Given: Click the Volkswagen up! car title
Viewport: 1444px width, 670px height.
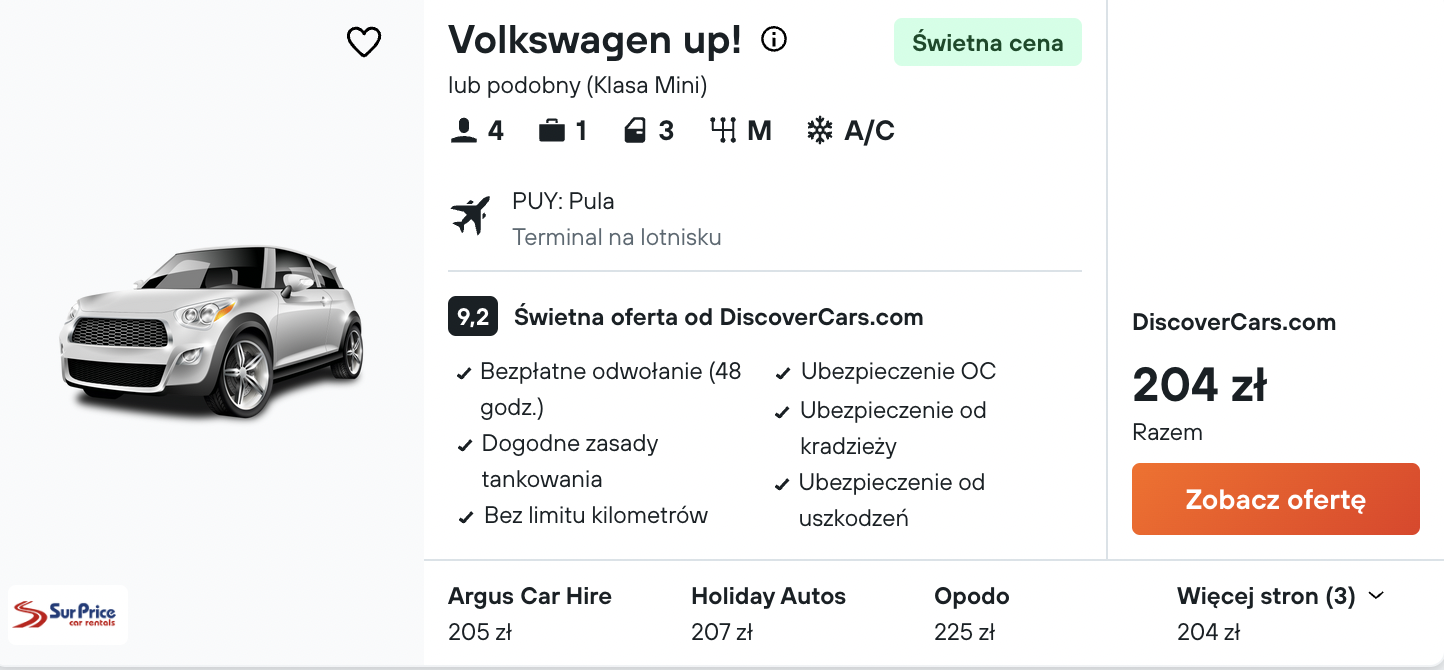Looking at the screenshot, I should tap(595, 40).
